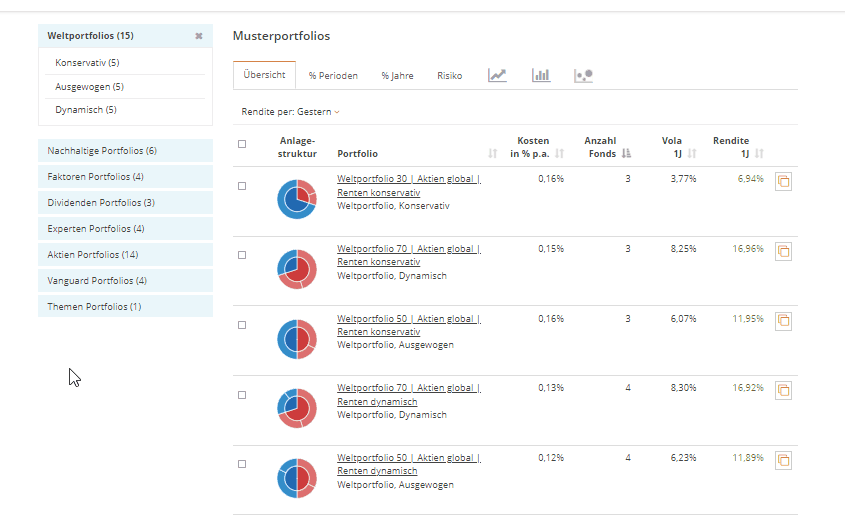Expand Aktien Portfolios (14) category
The height and width of the screenshot is (519, 845).
coord(125,255)
